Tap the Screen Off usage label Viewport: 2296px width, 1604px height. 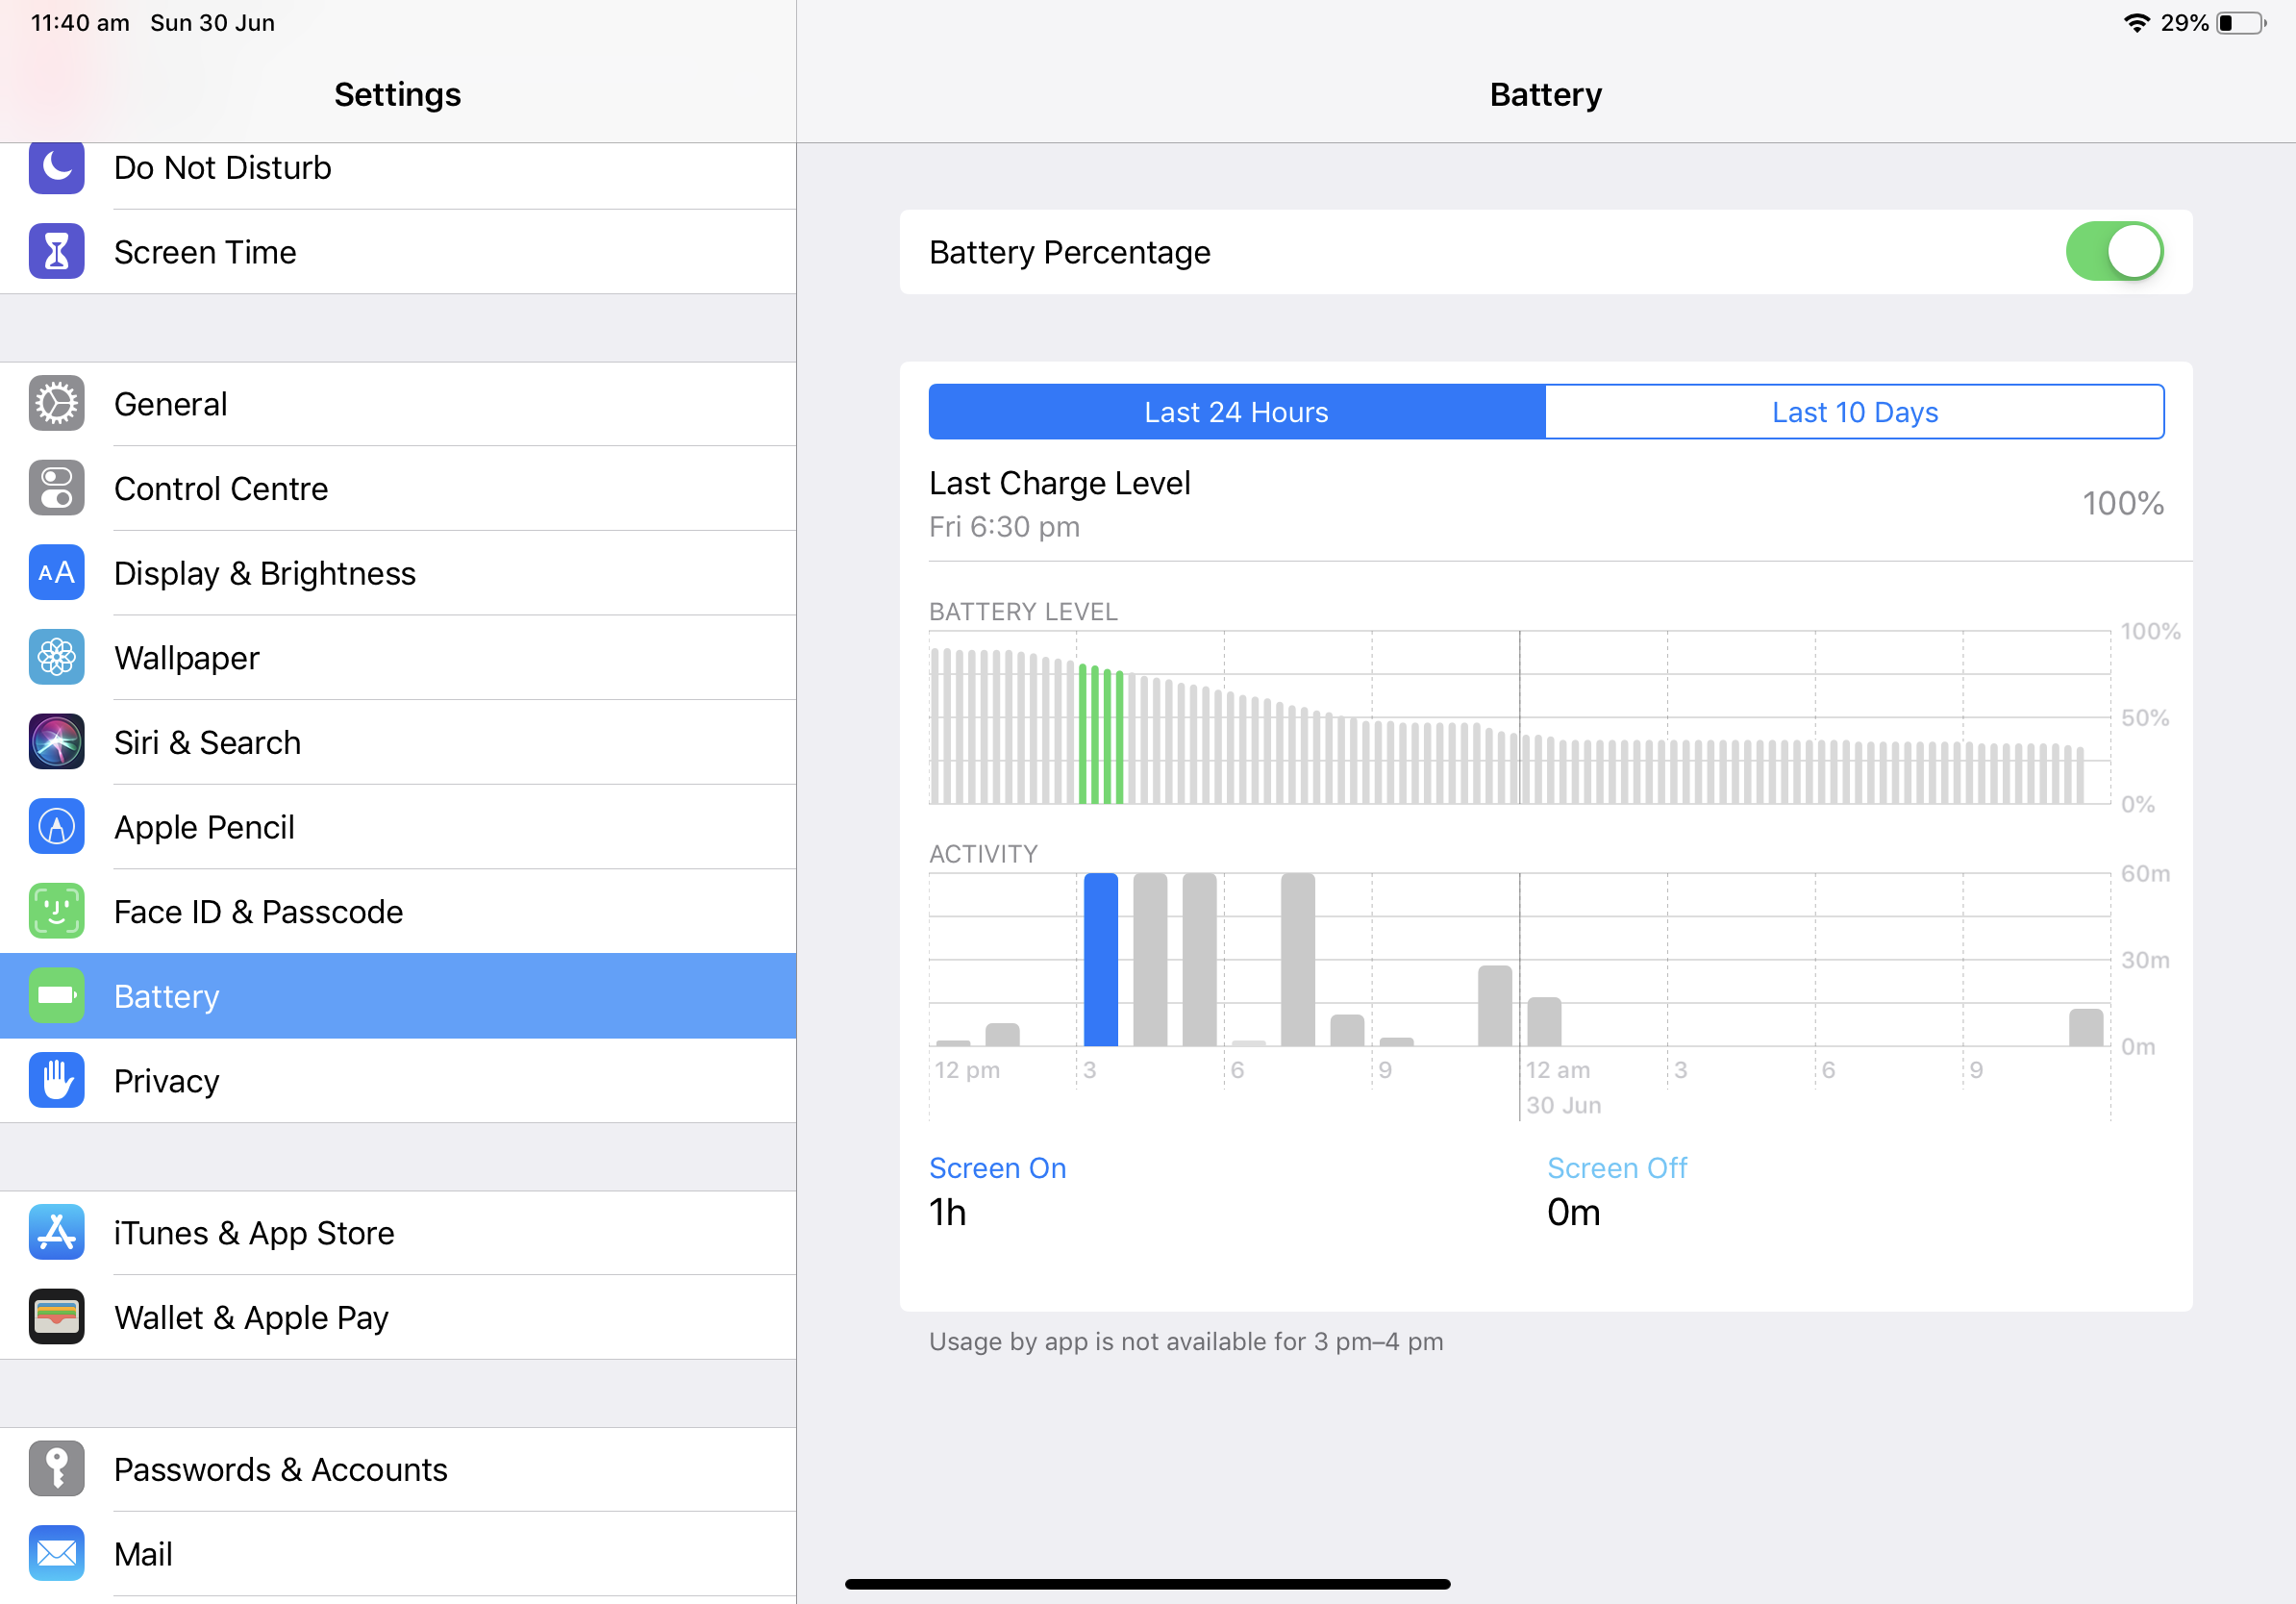[1617, 1168]
